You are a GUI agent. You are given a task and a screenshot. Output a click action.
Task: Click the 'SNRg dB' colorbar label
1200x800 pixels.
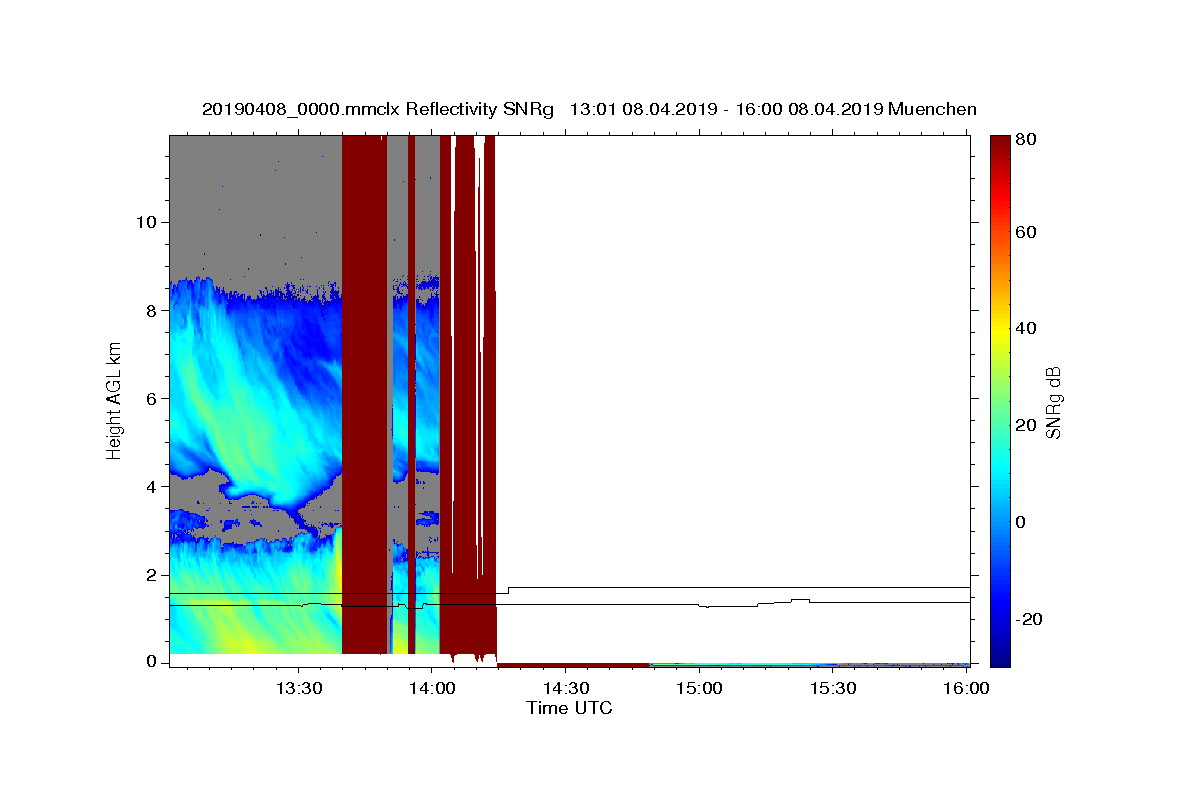click(1053, 402)
